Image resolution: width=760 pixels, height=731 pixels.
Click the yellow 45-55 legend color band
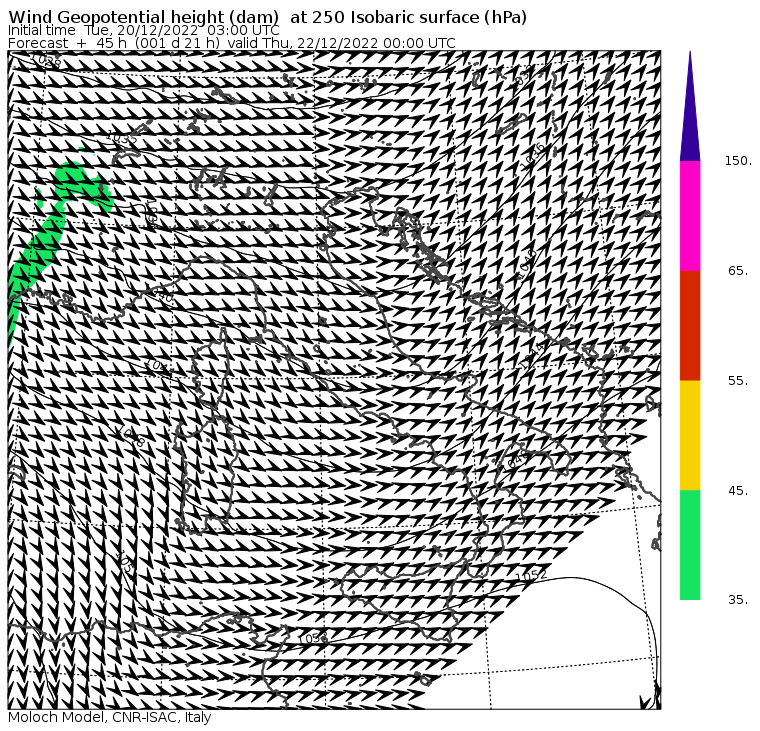(690, 435)
